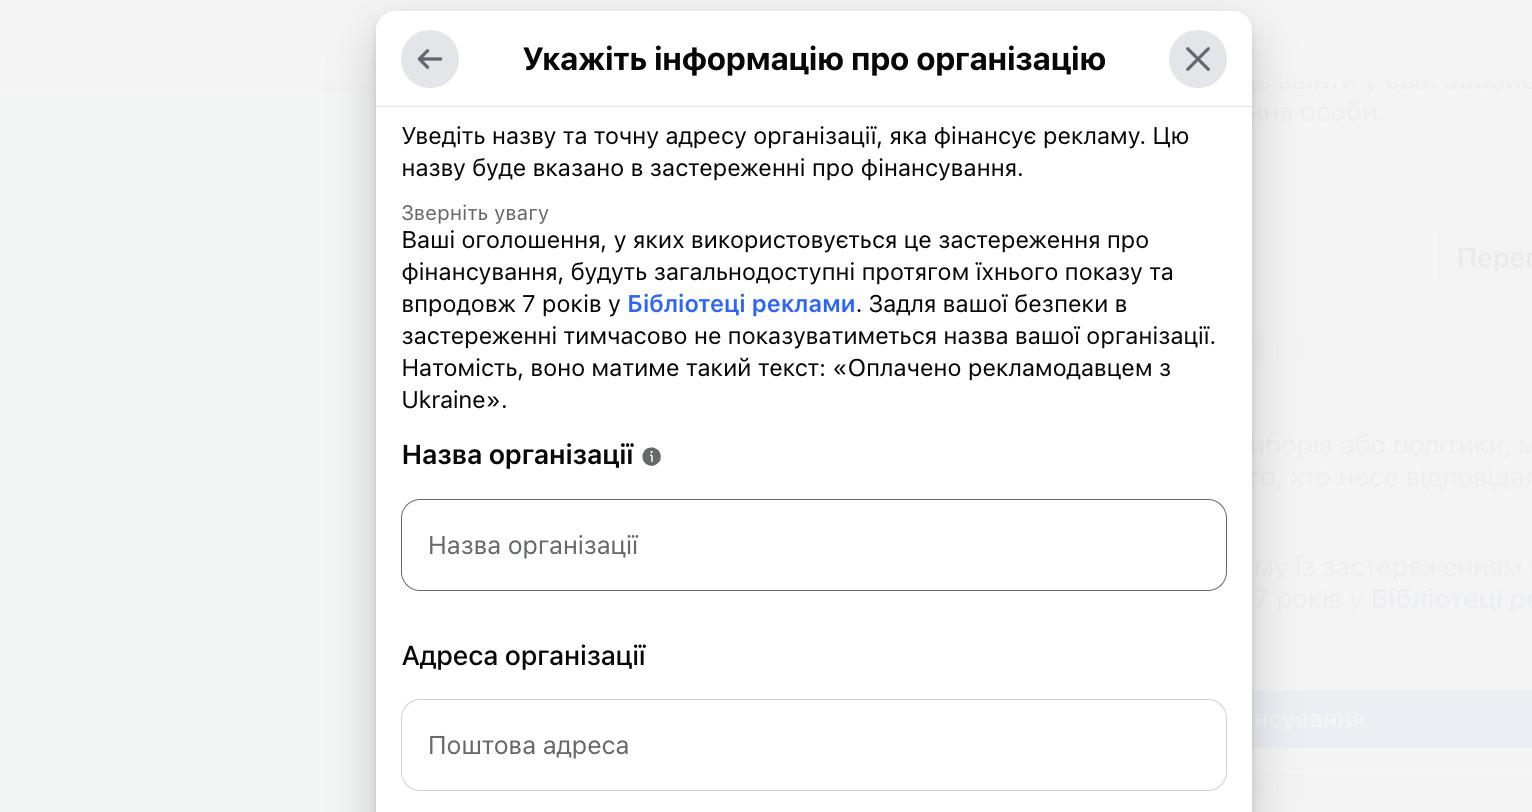Open info tooltip beside Назва організації heading

(x=652, y=457)
